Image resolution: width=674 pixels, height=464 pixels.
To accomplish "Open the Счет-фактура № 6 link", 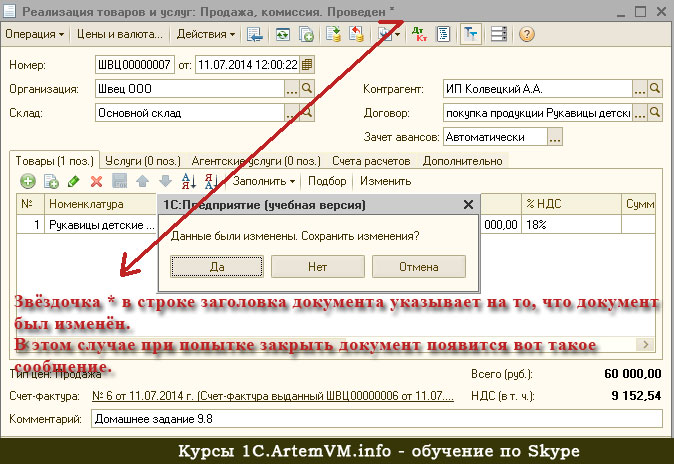I will point(273,396).
